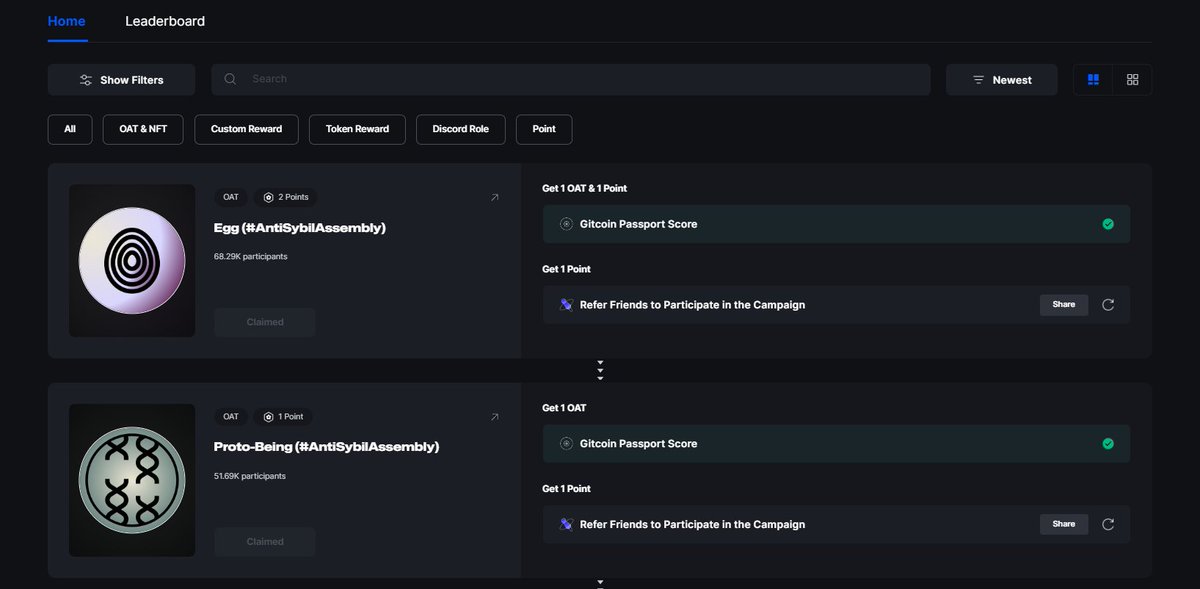Click the sort lines icon beside Newest

979,80
